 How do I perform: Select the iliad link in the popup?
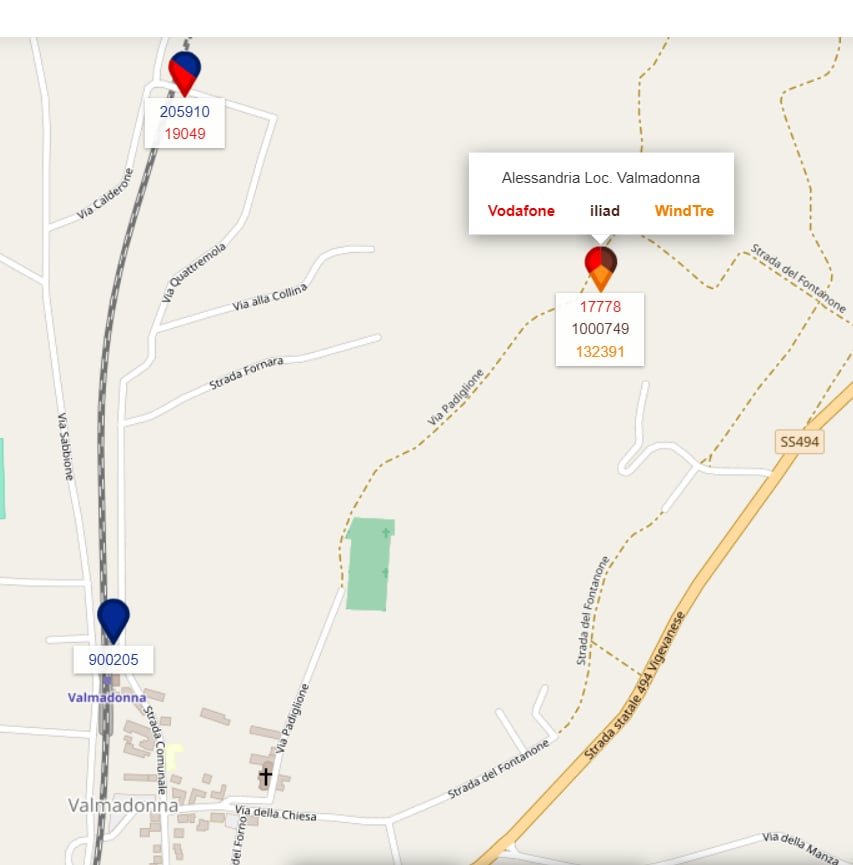[605, 211]
